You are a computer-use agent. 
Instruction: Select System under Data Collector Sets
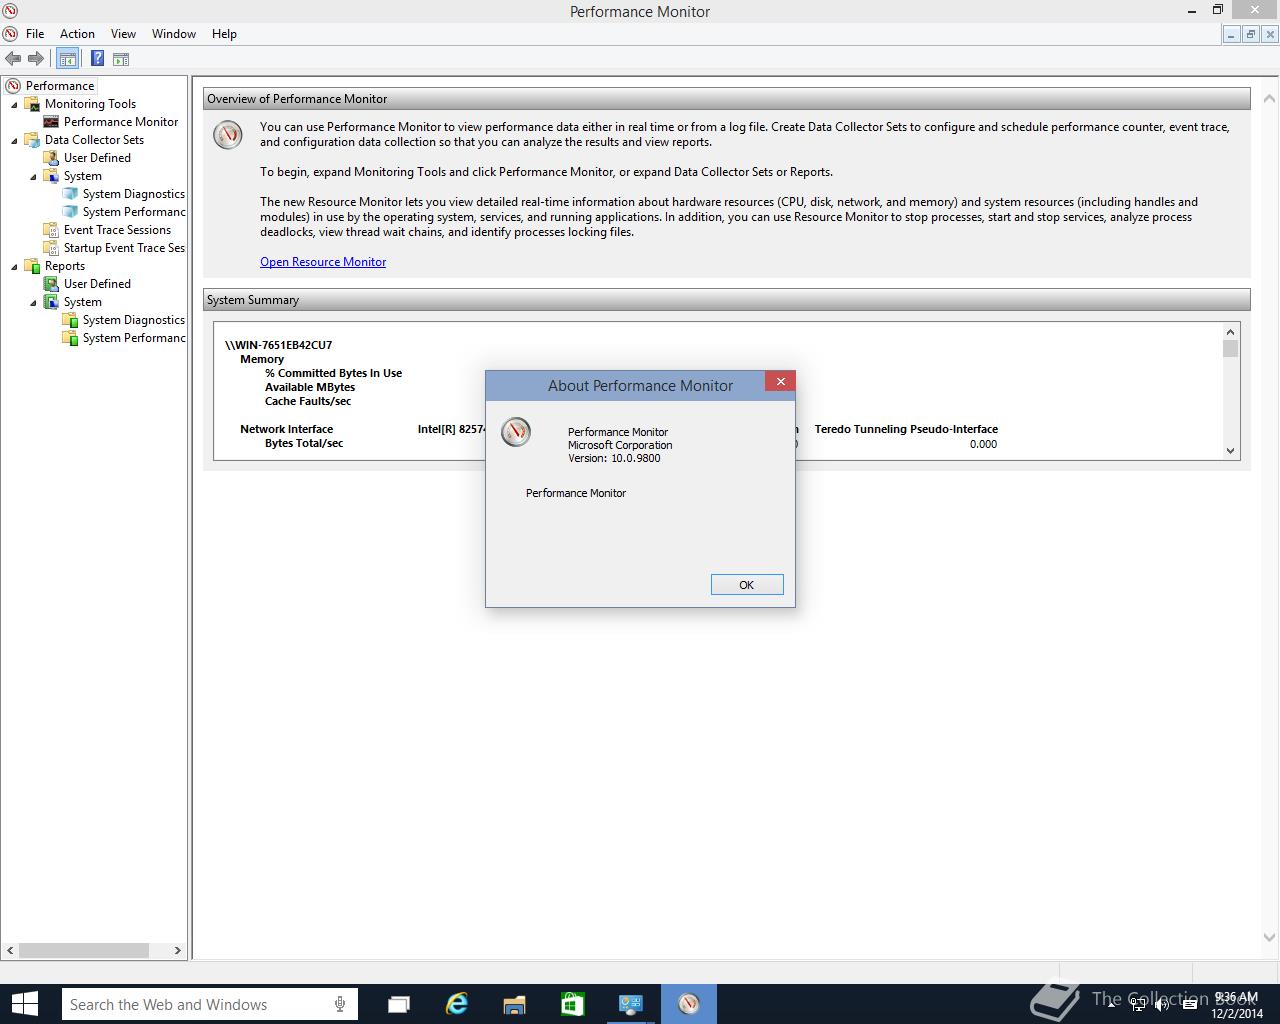(83, 176)
